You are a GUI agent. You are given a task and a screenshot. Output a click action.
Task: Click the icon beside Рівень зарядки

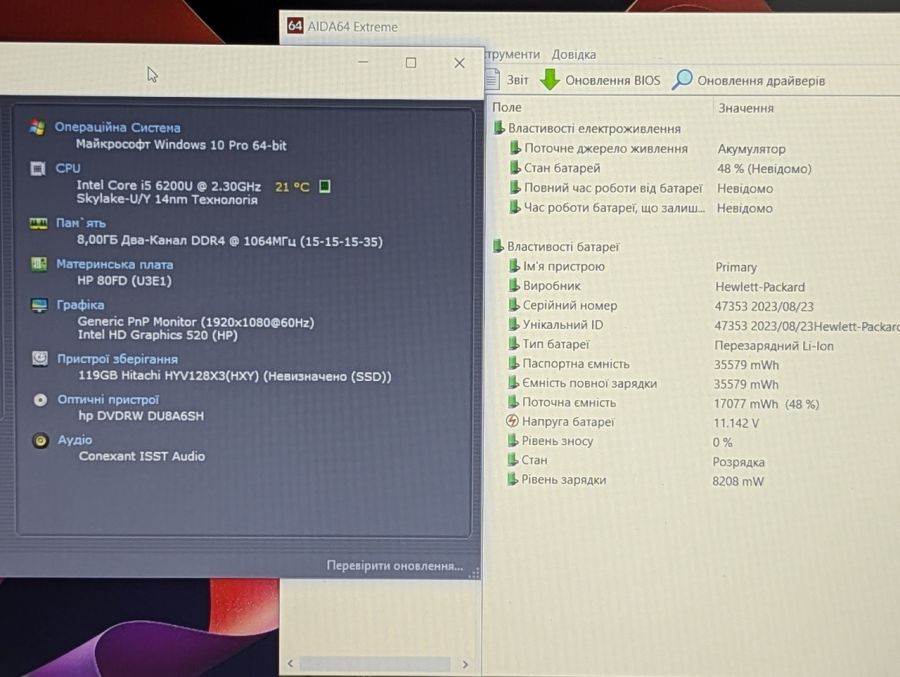click(x=511, y=479)
